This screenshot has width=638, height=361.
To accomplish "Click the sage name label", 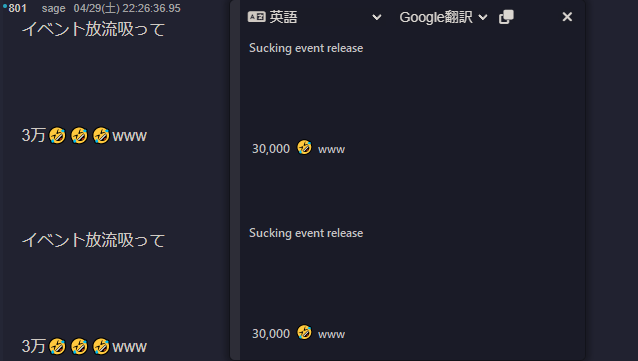I will click(53, 8).
